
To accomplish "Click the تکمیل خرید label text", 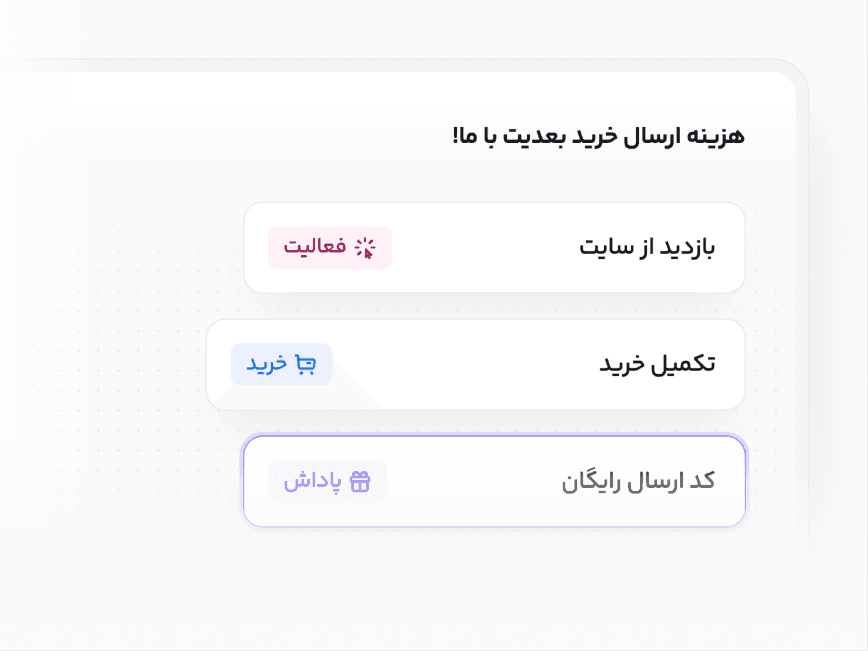I will (658, 364).
